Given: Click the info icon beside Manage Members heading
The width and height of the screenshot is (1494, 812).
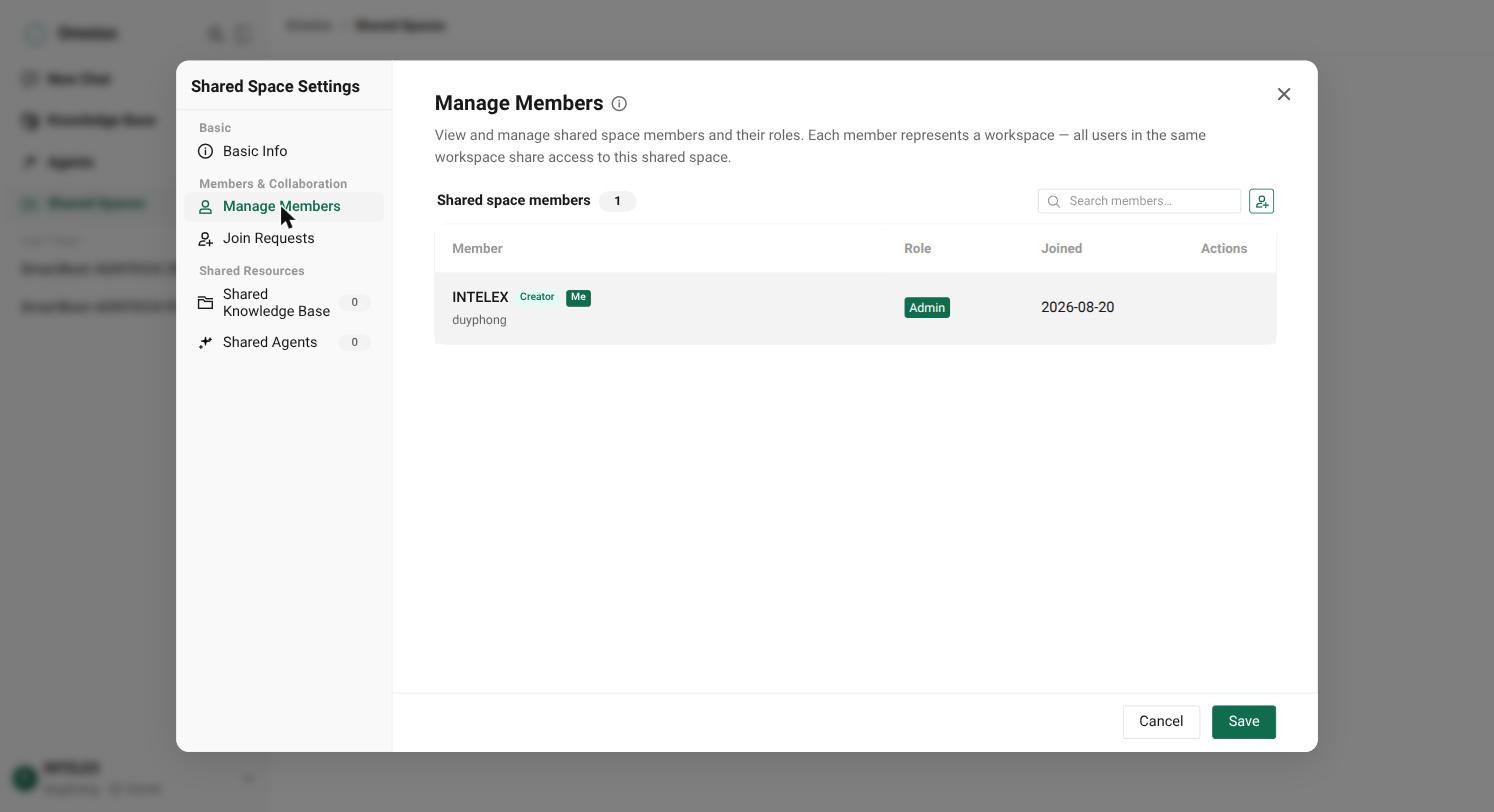Looking at the screenshot, I should pos(619,104).
